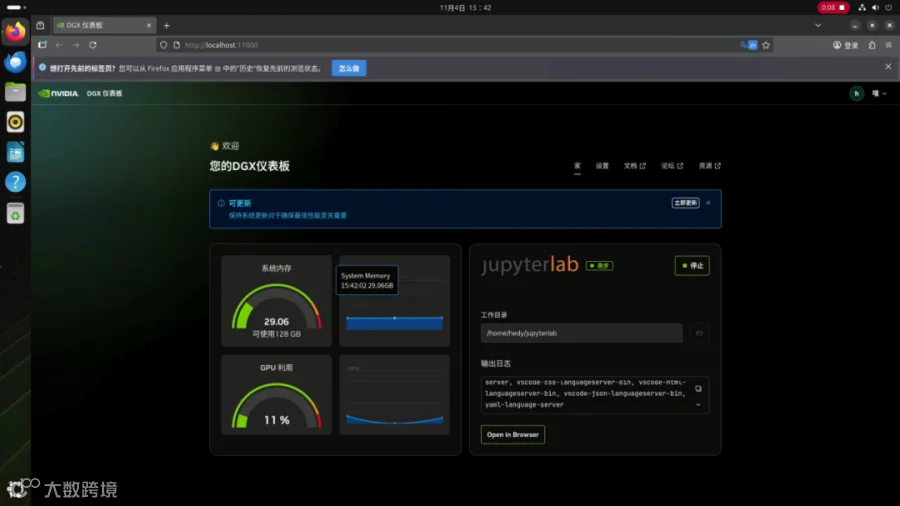The height and width of the screenshot is (506, 900).
Task: Click the translate page icon in address bar
Action: [x=748, y=45]
